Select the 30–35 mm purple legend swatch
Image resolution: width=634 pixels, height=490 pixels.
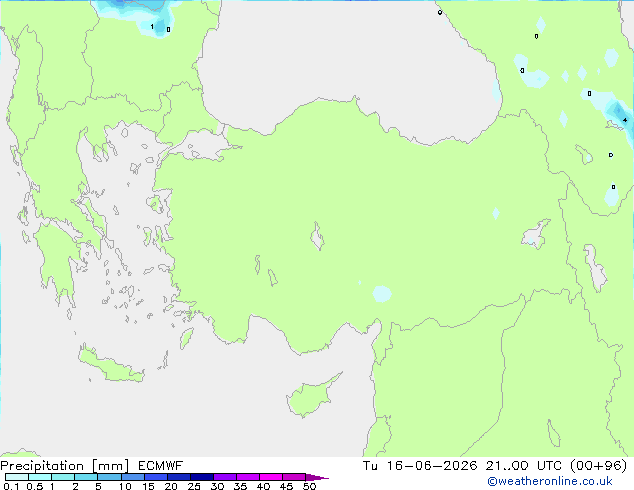pos(224,477)
